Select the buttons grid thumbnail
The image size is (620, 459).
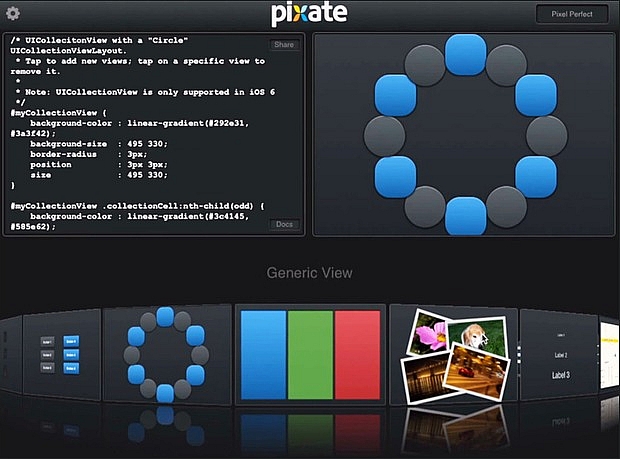(61, 354)
